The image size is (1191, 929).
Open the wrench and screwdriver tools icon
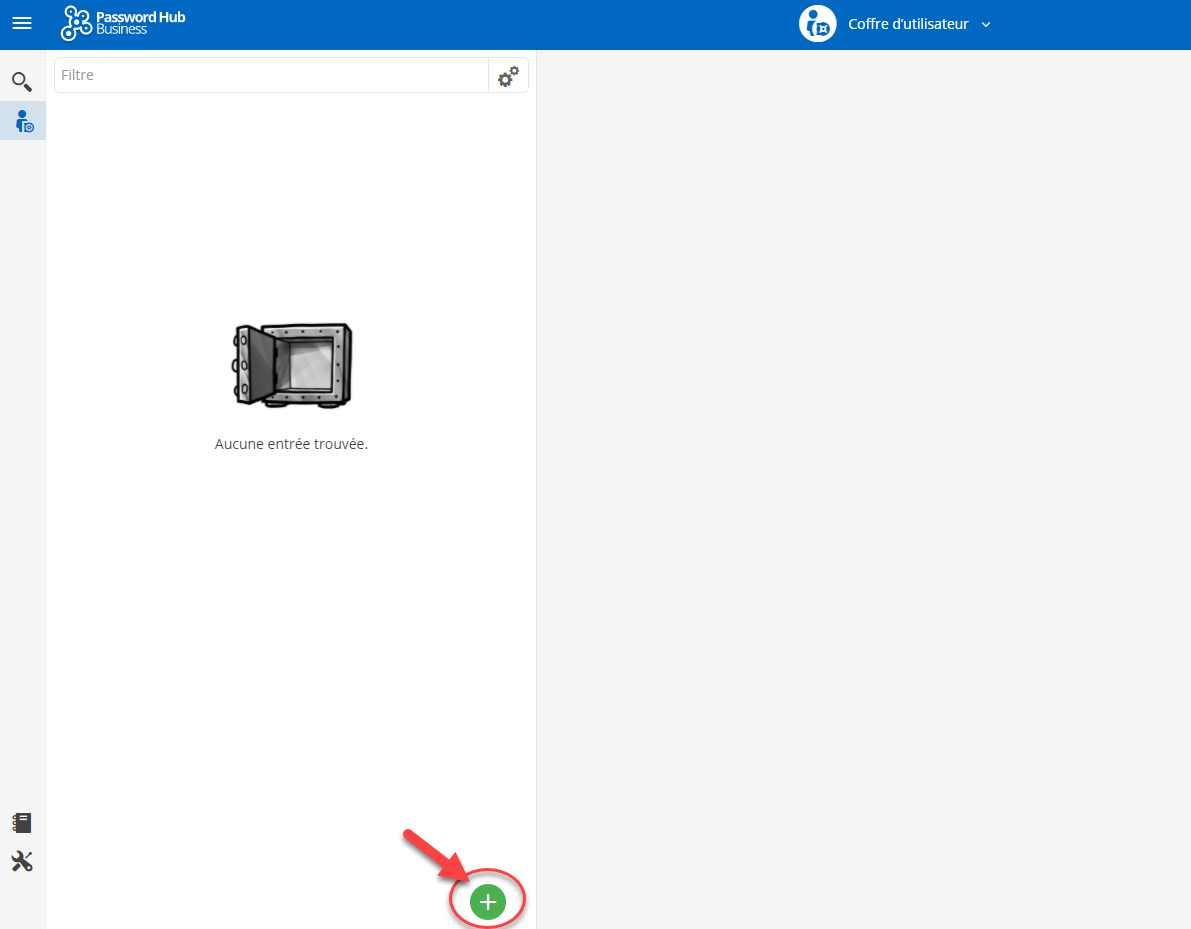point(22,861)
